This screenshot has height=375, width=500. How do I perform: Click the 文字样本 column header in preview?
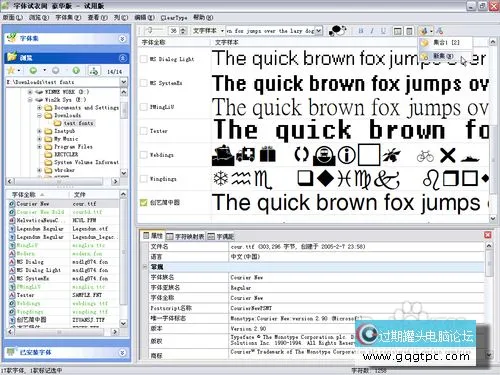click(x=348, y=42)
